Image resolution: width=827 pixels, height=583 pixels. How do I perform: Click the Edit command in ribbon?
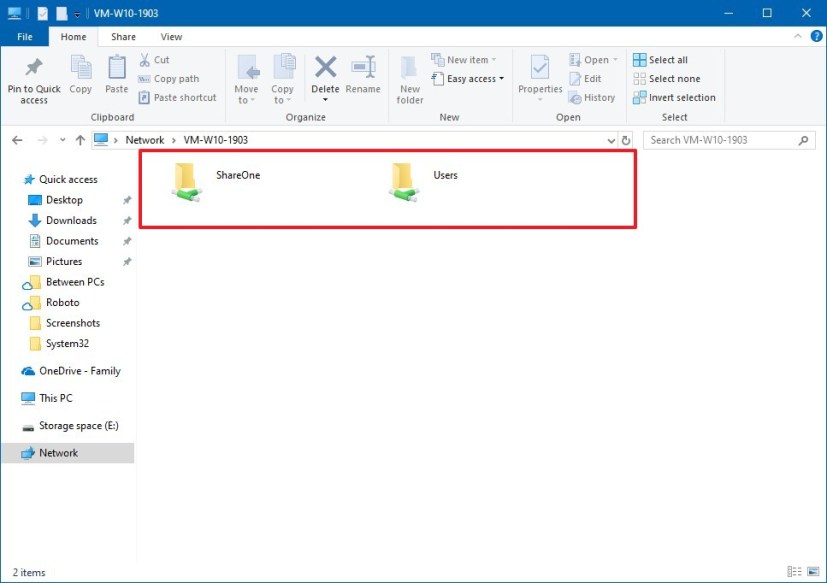click(585, 79)
